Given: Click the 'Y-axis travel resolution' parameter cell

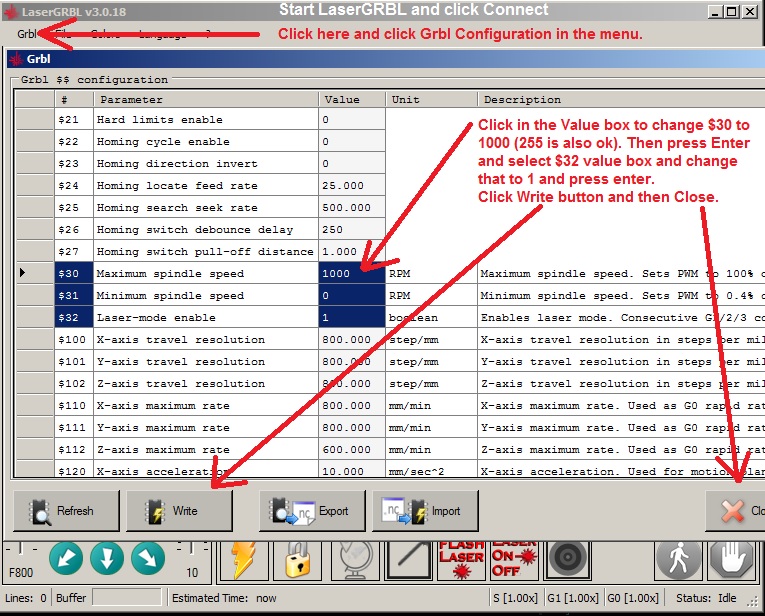Looking at the screenshot, I should 206,361.
